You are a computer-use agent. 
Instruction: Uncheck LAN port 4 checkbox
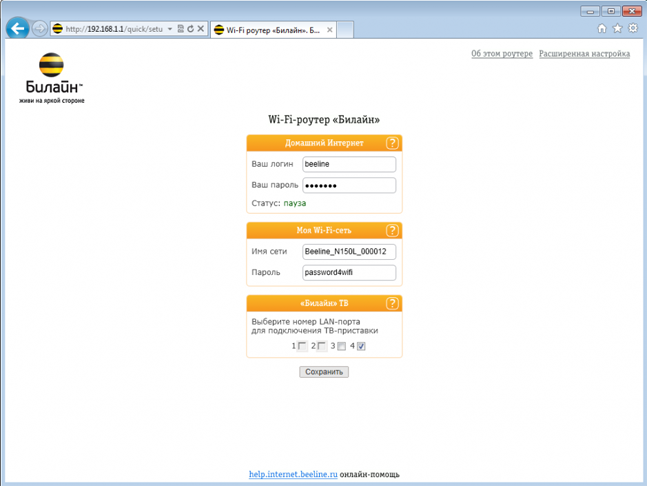[x=361, y=347]
